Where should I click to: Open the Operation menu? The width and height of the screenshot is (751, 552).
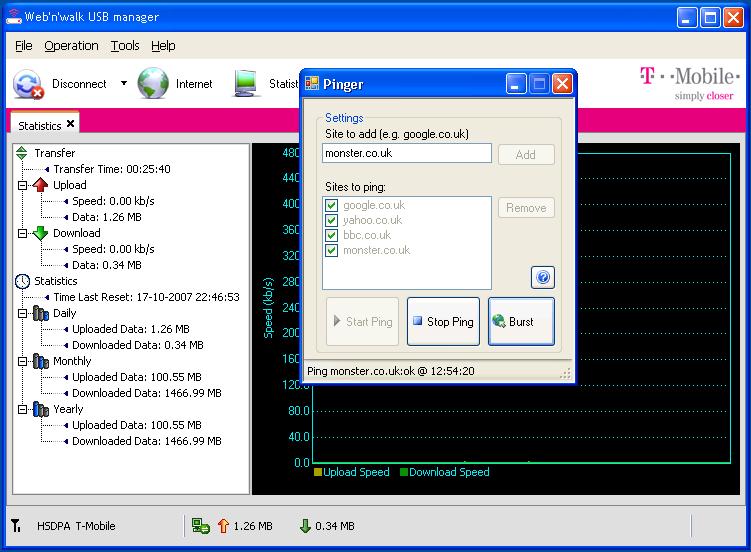point(71,45)
